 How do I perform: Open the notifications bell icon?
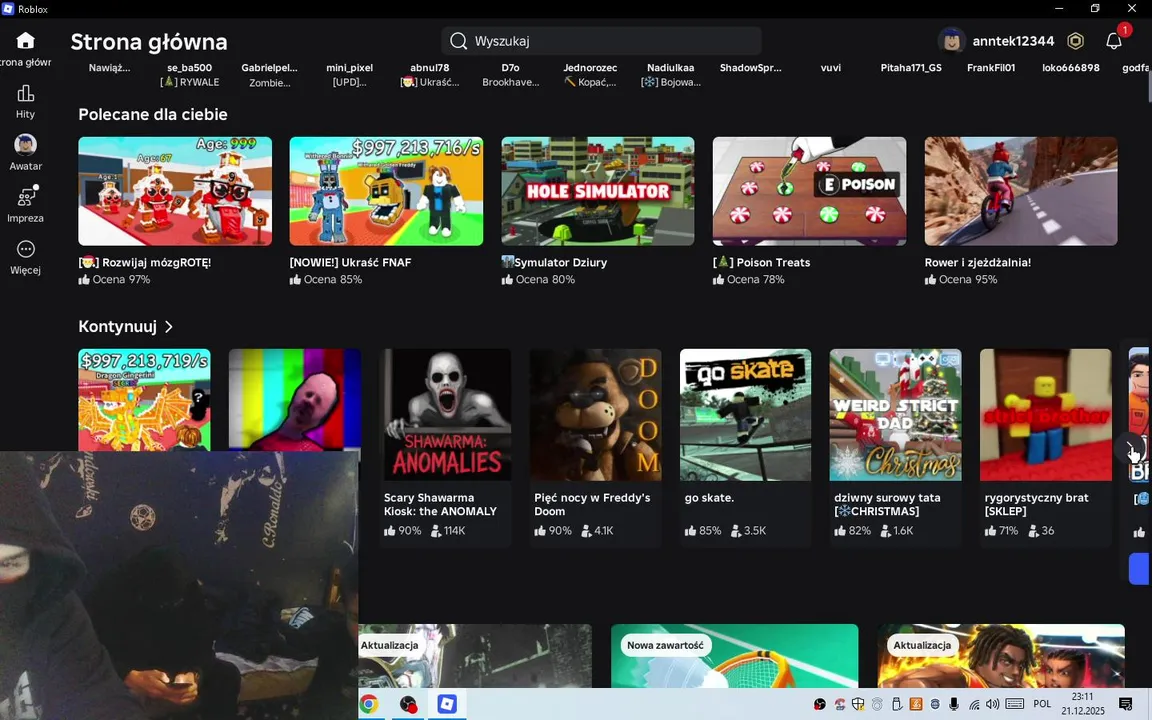[x=1114, y=41]
